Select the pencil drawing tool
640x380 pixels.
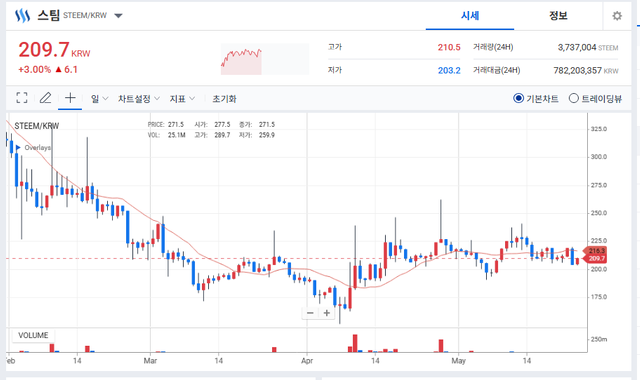point(45,98)
